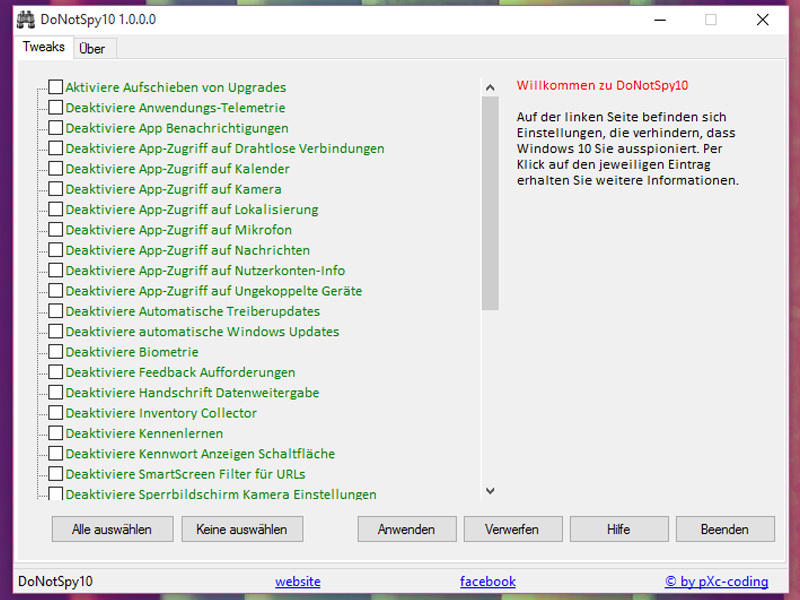800x600 pixels.
Task: Open the website link
Action: coord(298,582)
